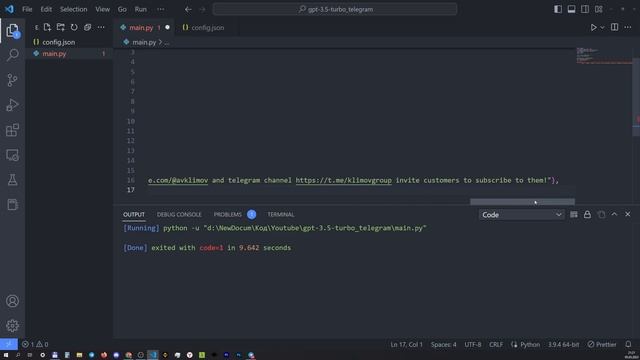Click UTF-8 encoding status item
This screenshot has height=360, width=640.
coord(473,344)
